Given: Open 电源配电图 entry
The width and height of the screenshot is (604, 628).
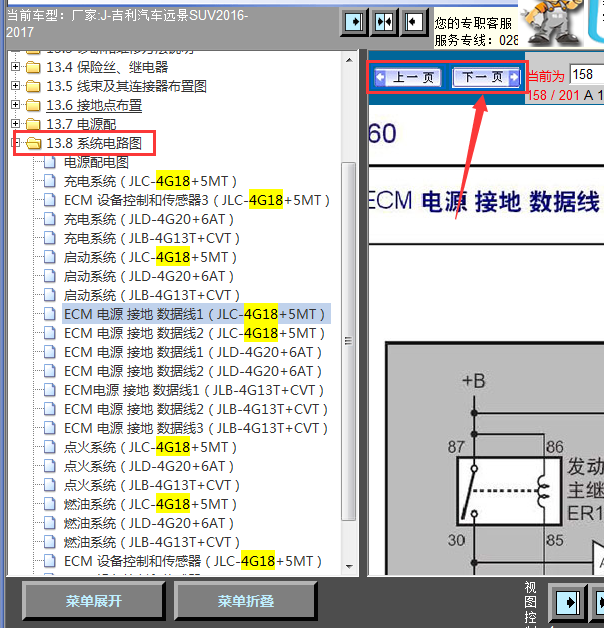Looking at the screenshot, I should [96, 162].
